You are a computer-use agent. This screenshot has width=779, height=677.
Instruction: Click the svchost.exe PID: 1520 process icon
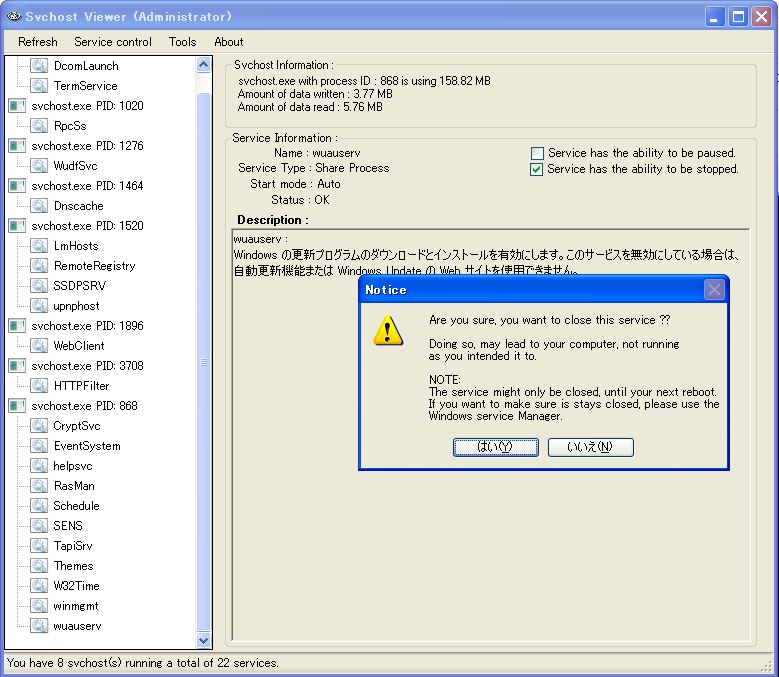tap(17, 226)
